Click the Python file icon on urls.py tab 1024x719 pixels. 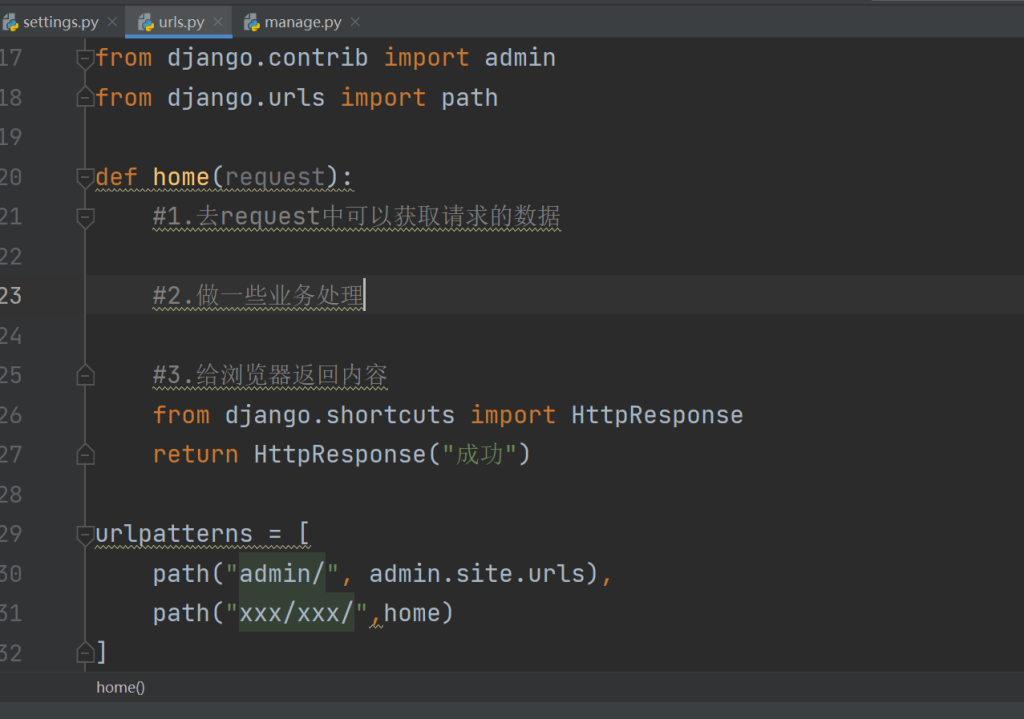click(146, 22)
